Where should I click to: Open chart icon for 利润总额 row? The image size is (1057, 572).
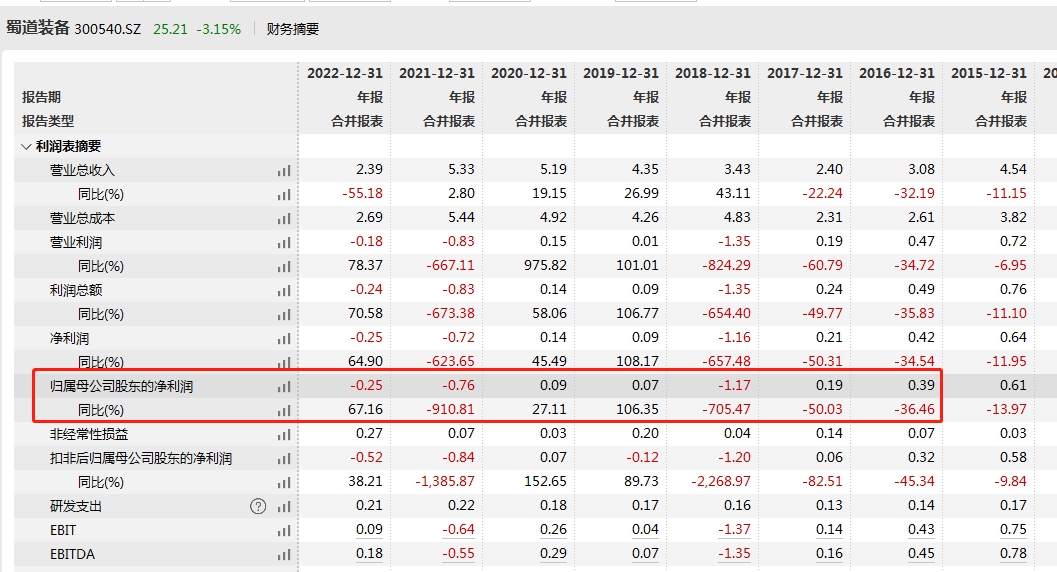tap(284, 290)
